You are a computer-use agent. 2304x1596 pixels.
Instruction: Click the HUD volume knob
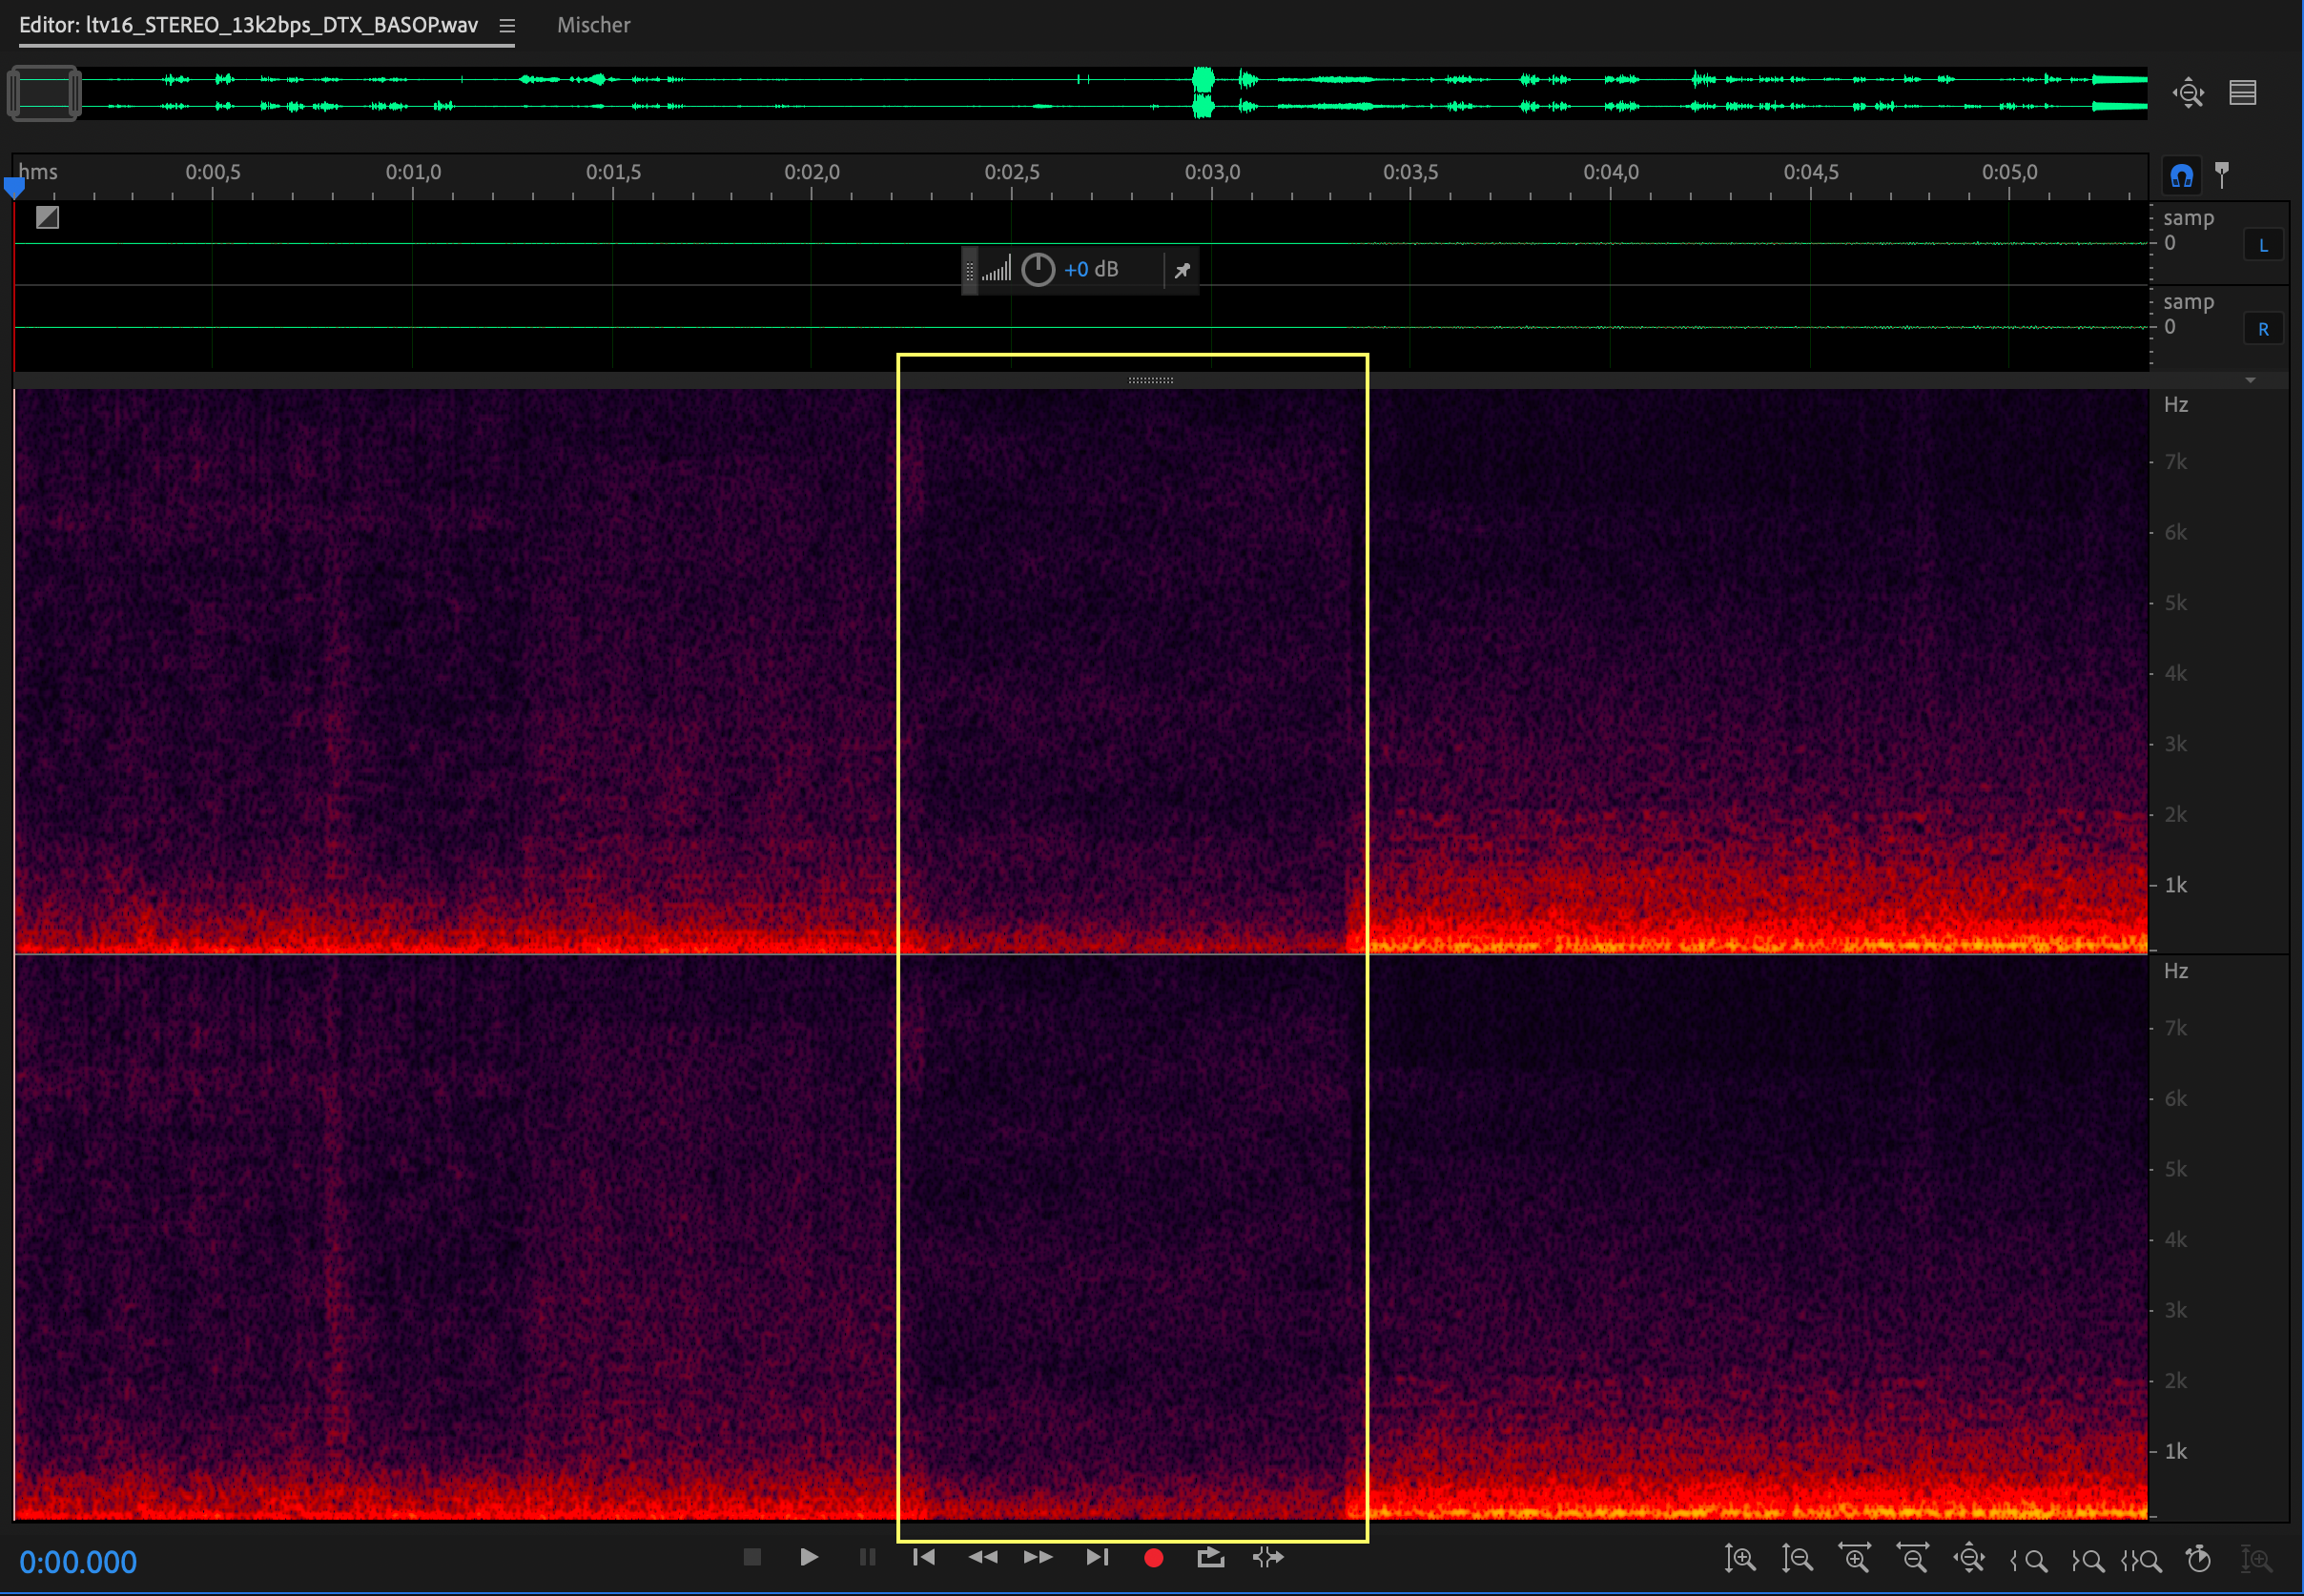point(1038,270)
